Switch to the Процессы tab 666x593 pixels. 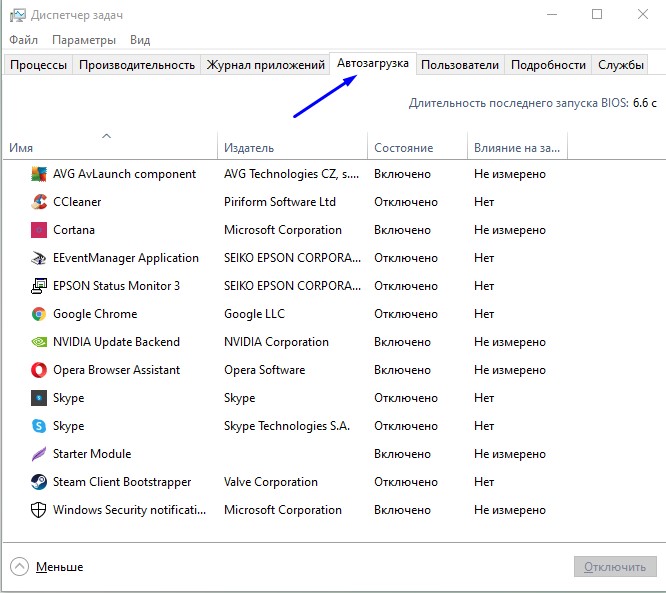pos(38,65)
